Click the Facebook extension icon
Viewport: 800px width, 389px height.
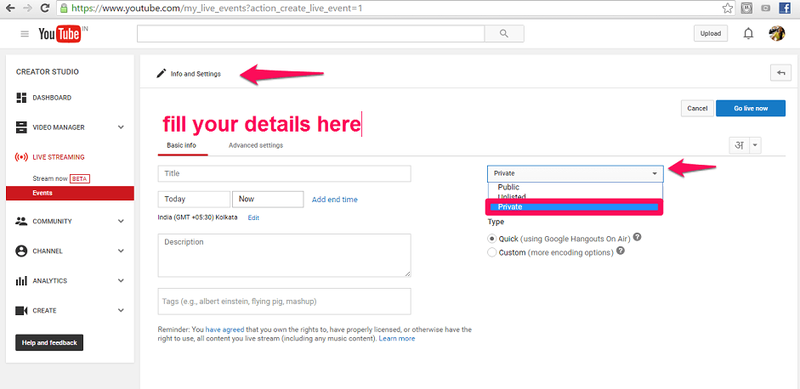coord(785,8)
